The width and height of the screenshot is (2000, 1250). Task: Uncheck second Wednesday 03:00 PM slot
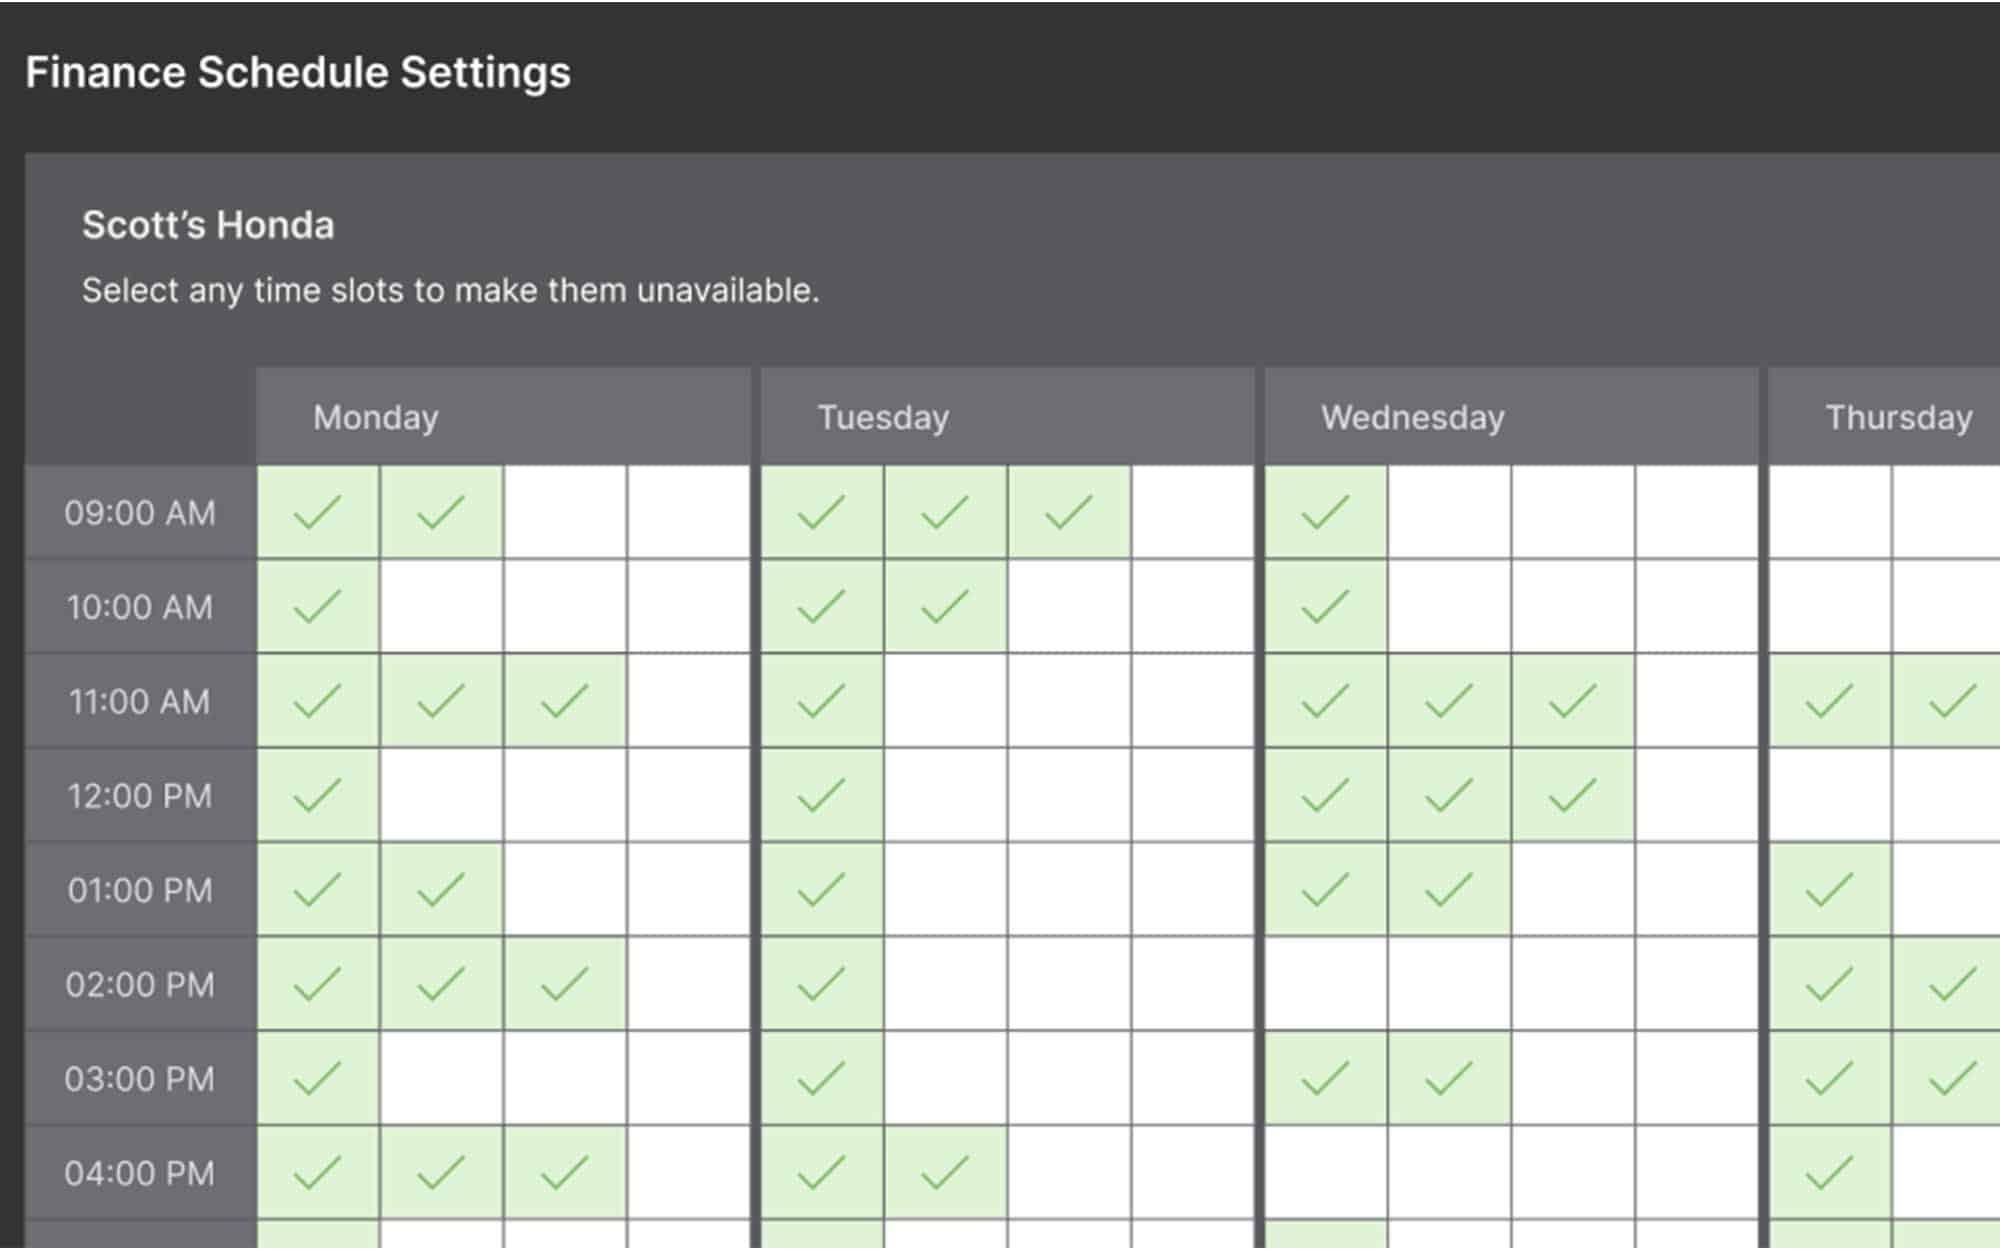(x=1449, y=1078)
